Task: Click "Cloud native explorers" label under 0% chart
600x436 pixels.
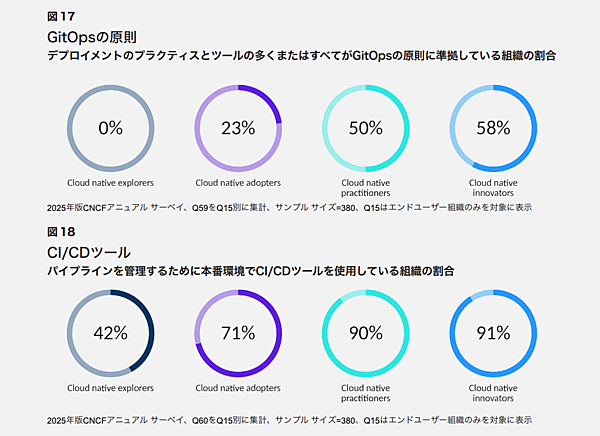Action: [110, 184]
